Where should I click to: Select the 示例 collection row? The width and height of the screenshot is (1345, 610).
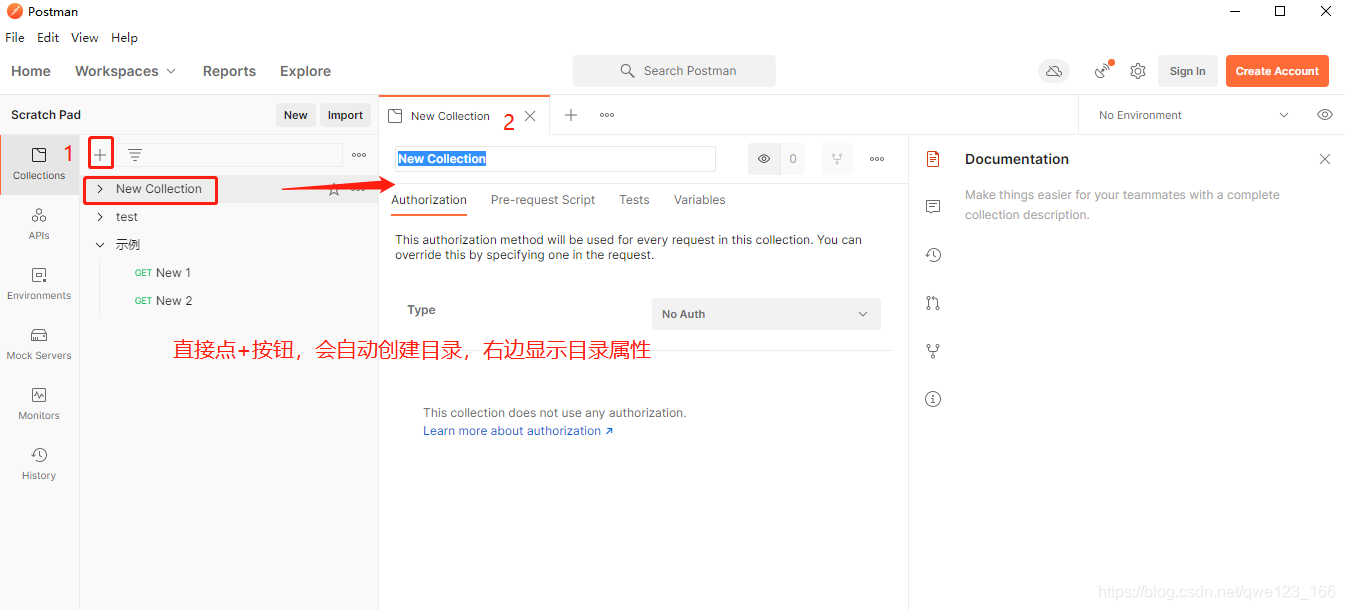pos(229,245)
